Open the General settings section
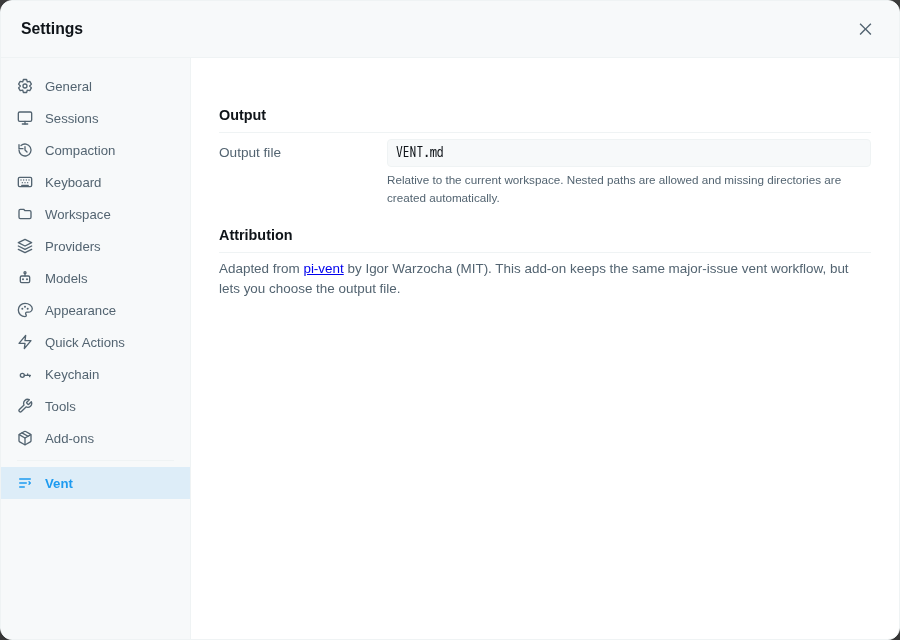This screenshot has height=640, width=900. (x=95, y=86)
